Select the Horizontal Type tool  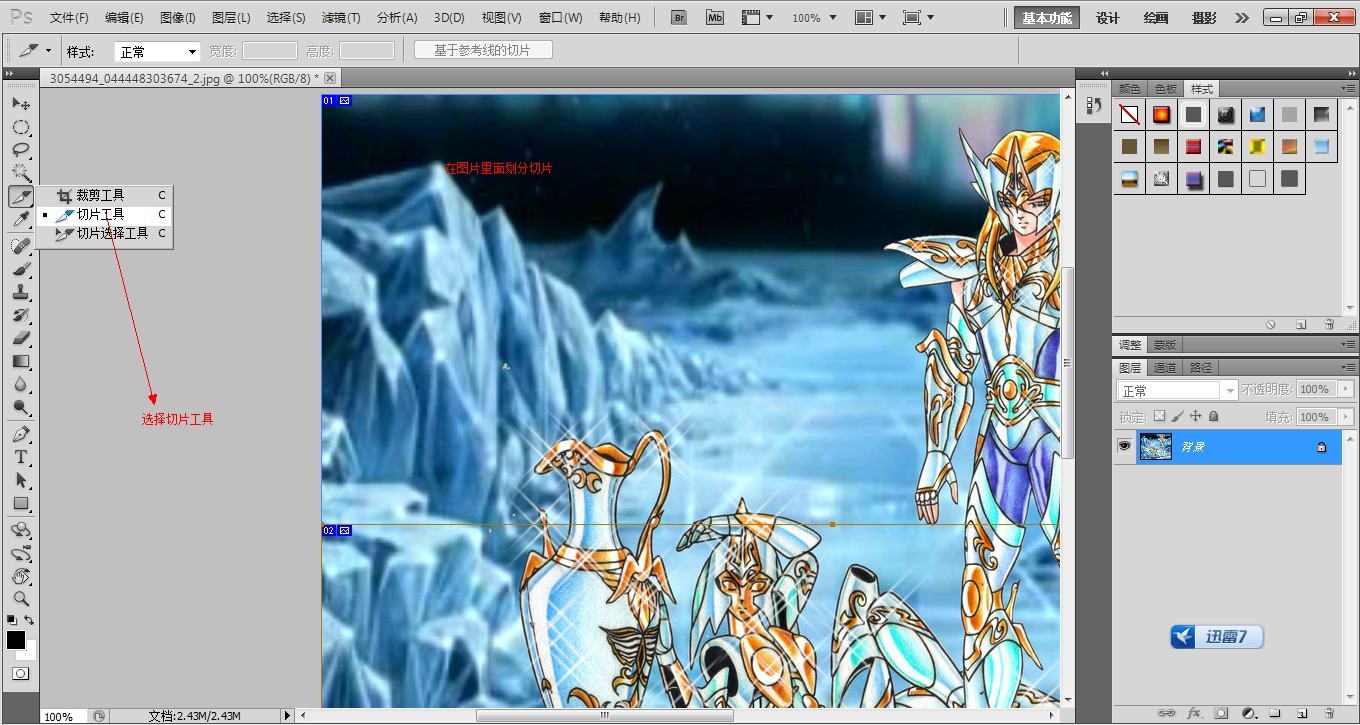(x=21, y=457)
